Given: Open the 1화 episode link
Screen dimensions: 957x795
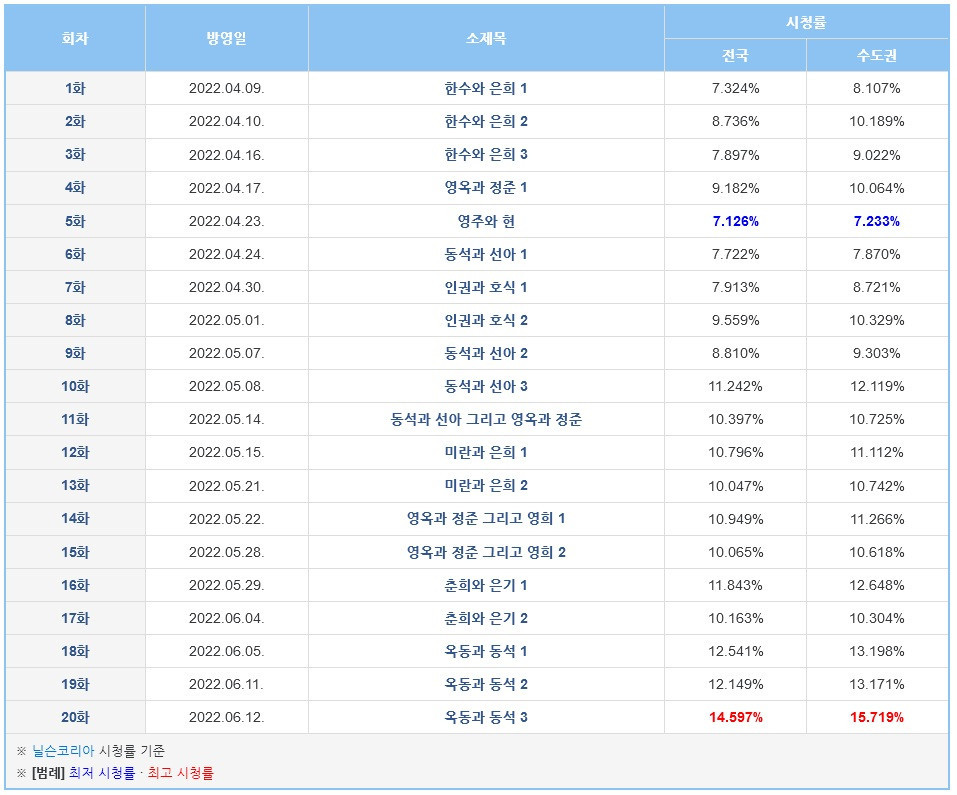Looking at the screenshot, I should point(75,88).
